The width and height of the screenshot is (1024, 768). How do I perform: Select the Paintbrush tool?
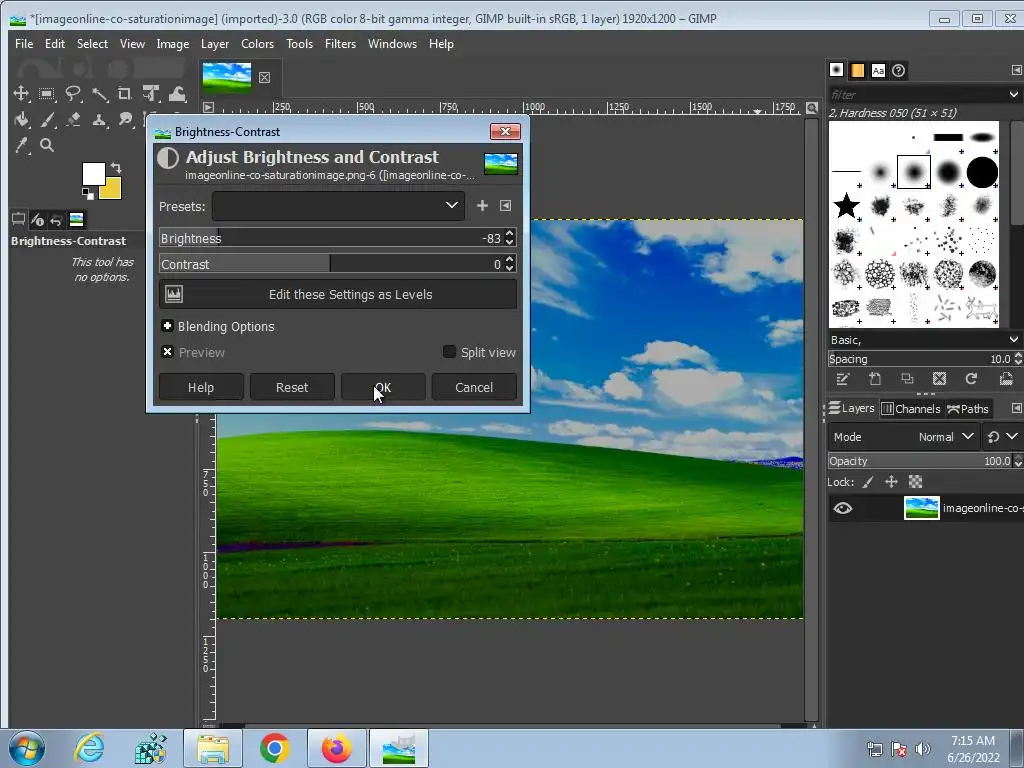pyautogui.click(x=47, y=120)
